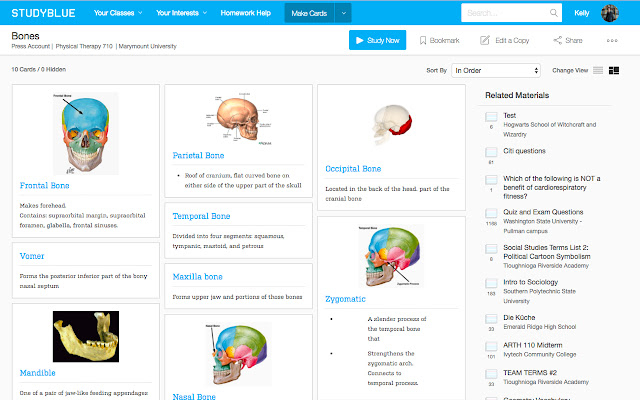This screenshot has height=400, width=640.
Task: Open the Frontal Bone skull image
Action: coord(86,133)
